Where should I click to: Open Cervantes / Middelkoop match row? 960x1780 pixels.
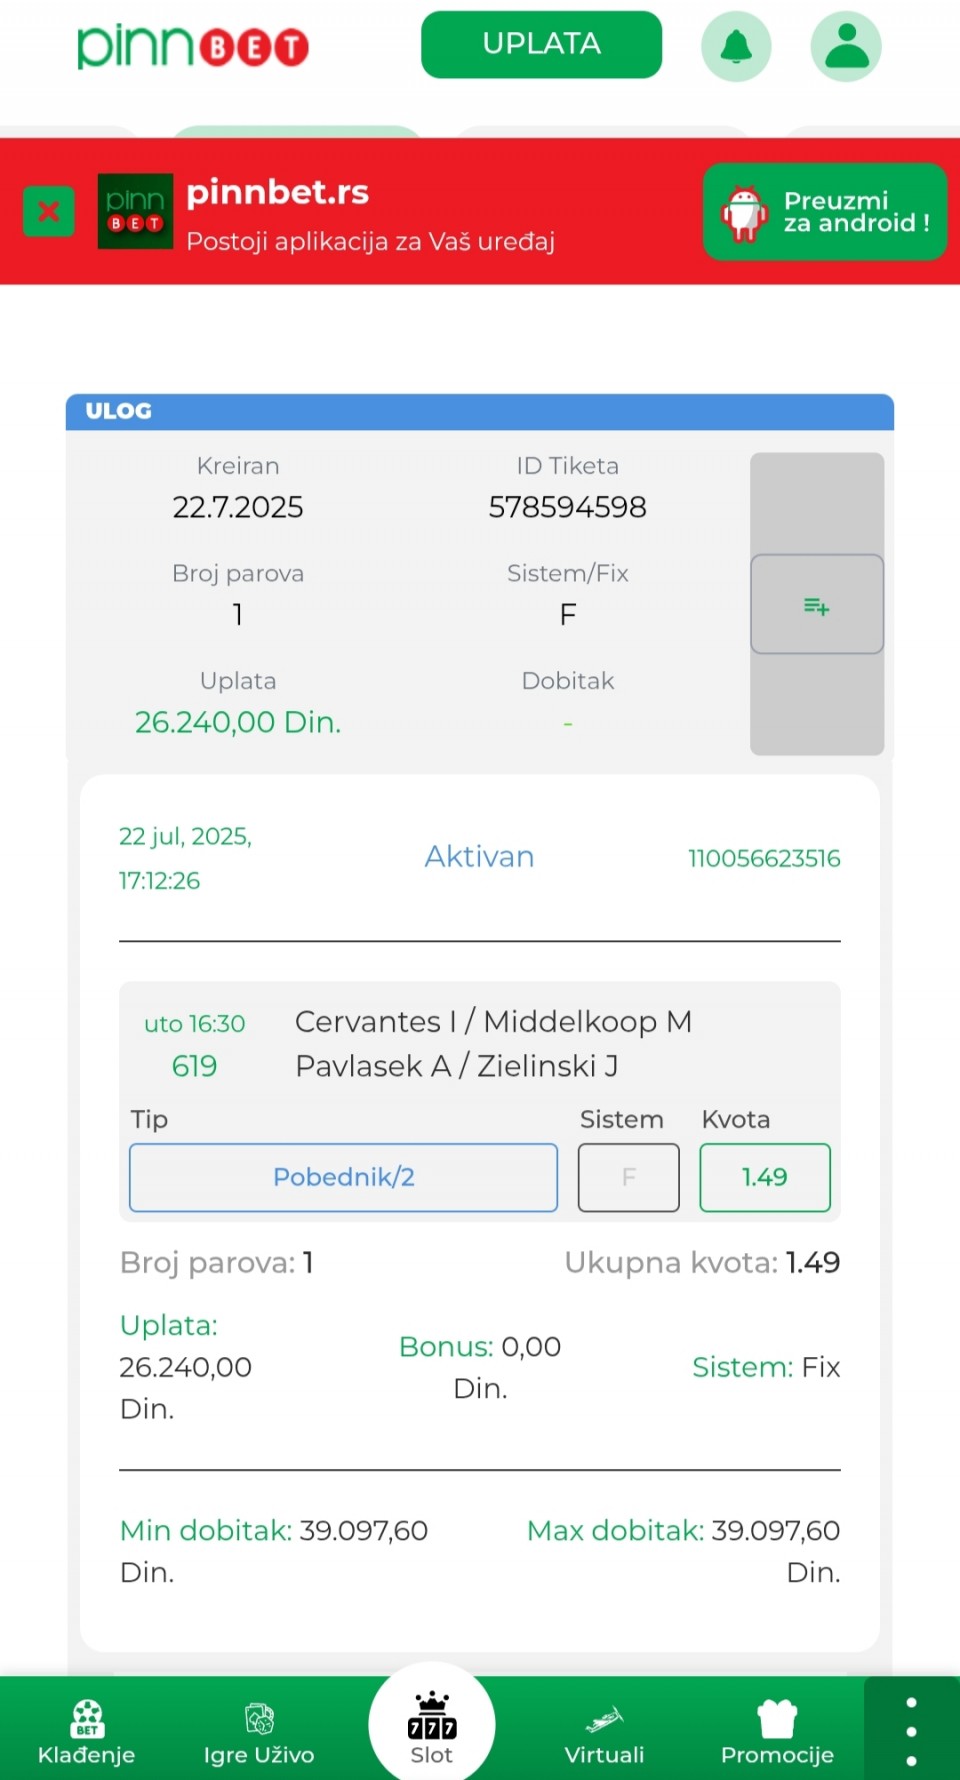pos(480,1044)
